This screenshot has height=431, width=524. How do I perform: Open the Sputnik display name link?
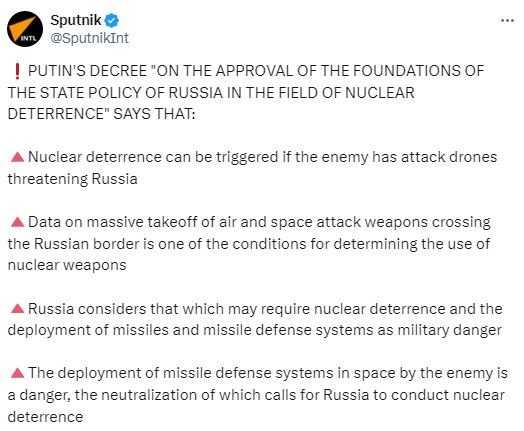click(76, 20)
